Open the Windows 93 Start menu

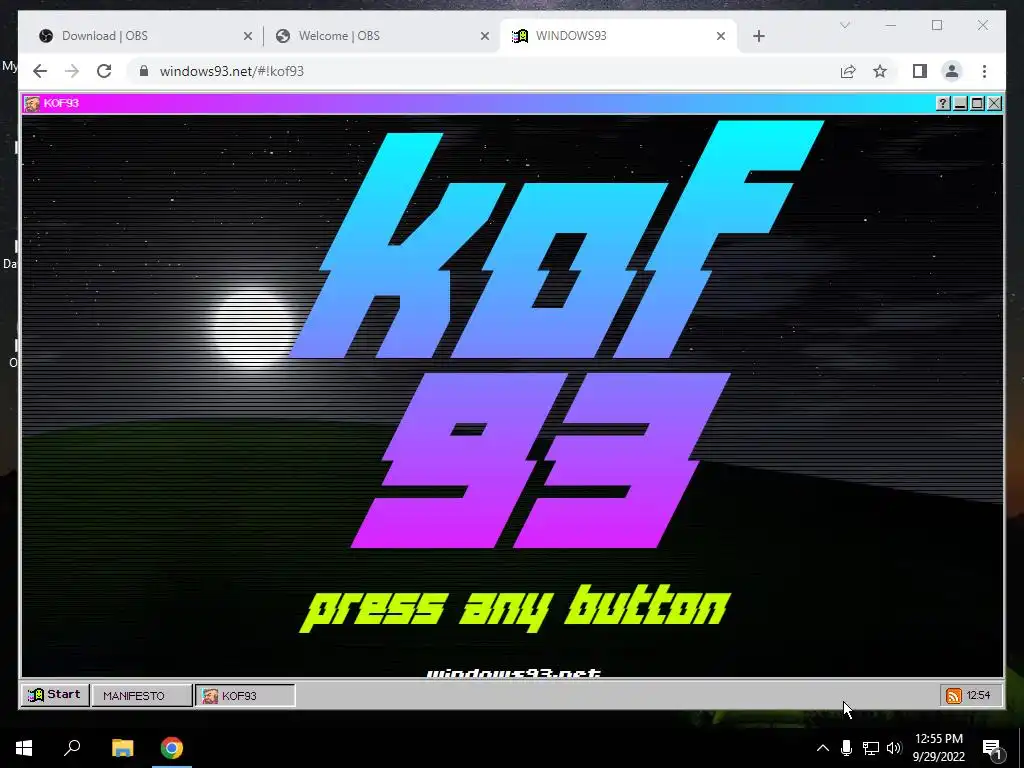[x=55, y=695]
